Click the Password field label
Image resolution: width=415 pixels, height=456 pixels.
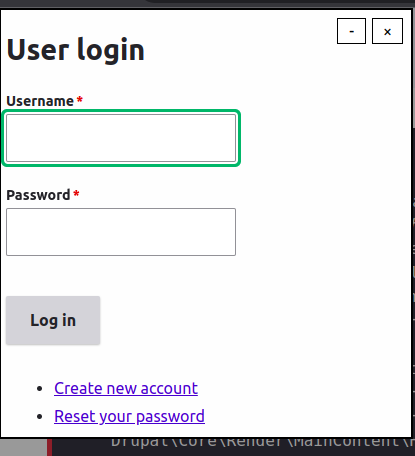pyautogui.click(x=38, y=195)
